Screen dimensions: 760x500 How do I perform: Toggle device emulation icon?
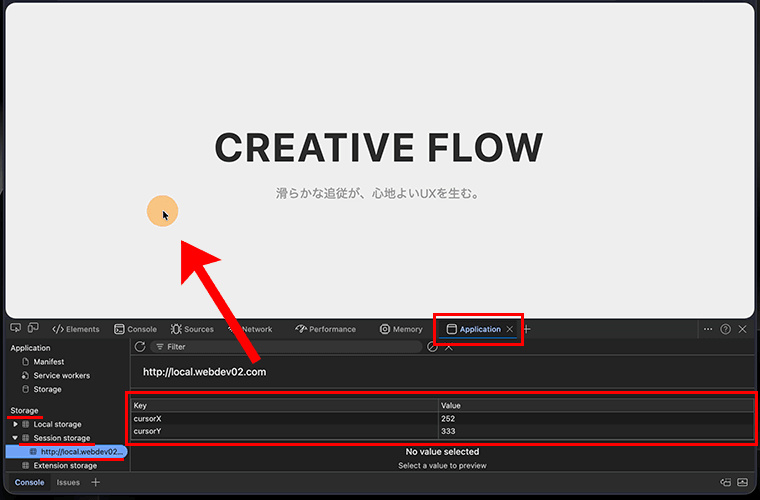33,328
